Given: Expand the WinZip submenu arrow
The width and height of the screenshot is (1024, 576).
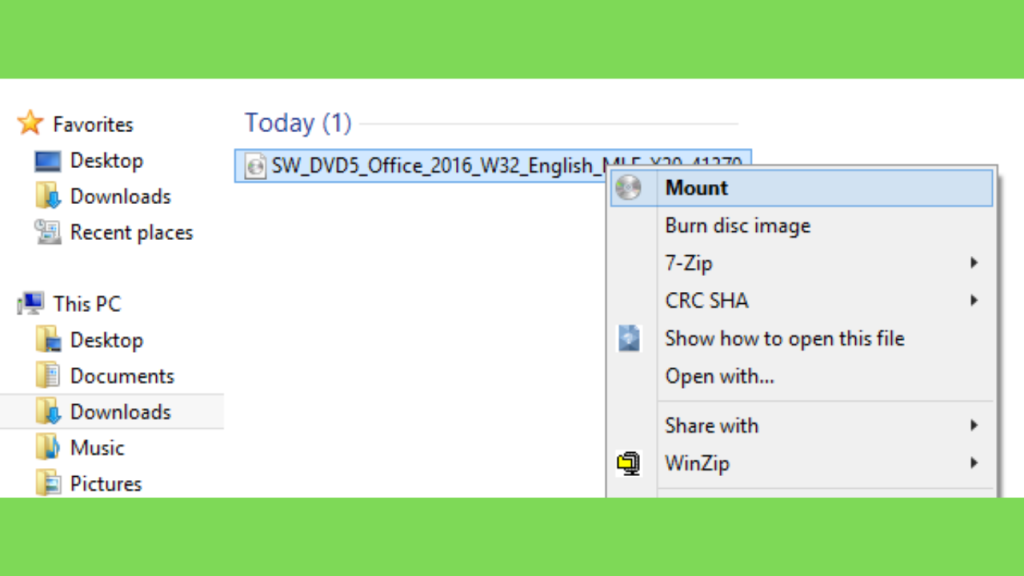Looking at the screenshot, I should click(974, 463).
